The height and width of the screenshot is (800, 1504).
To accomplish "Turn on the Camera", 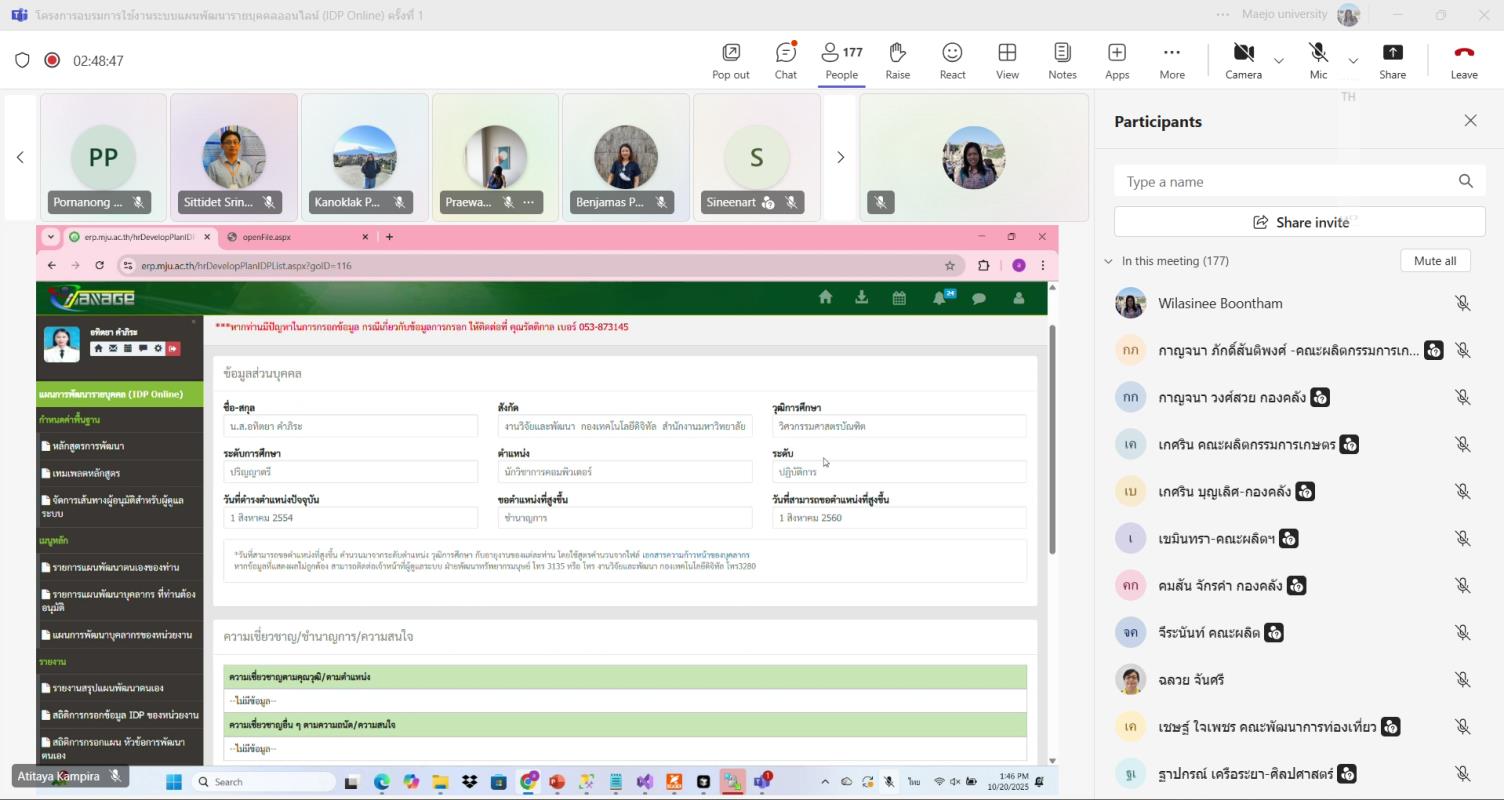I will pos(1243,60).
